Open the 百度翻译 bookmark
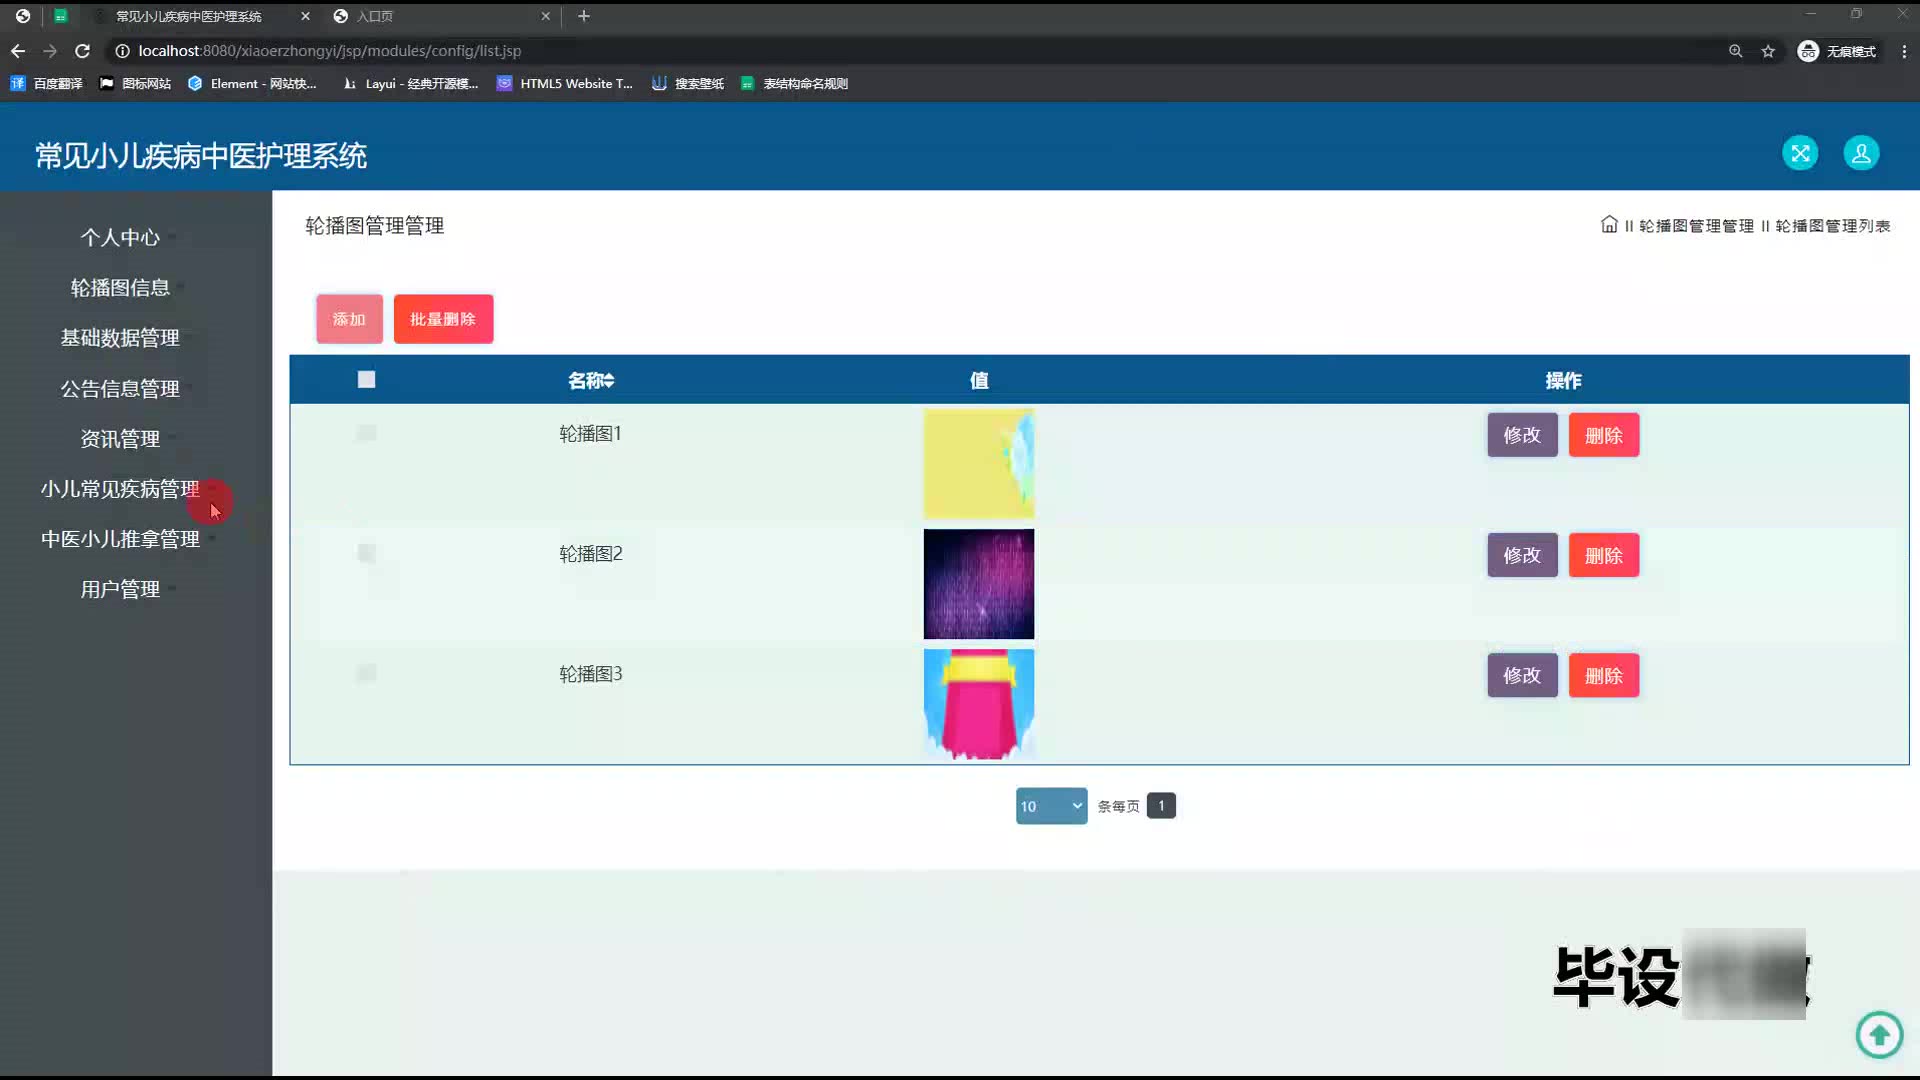1920x1080 pixels. click(46, 84)
